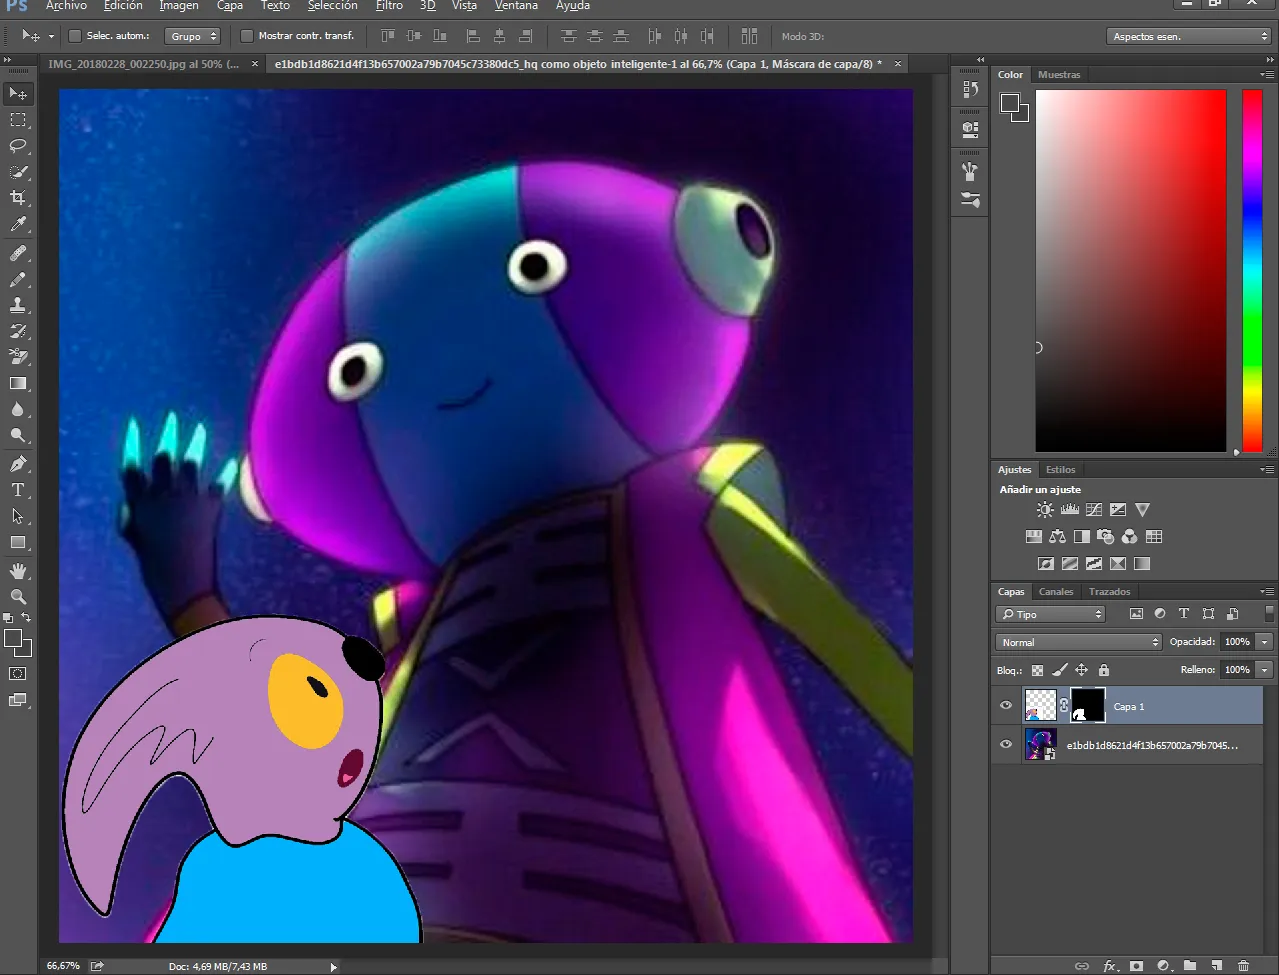The image size is (1279, 975).
Task: Select the Zoom tool in the toolbox
Action: click(18, 597)
